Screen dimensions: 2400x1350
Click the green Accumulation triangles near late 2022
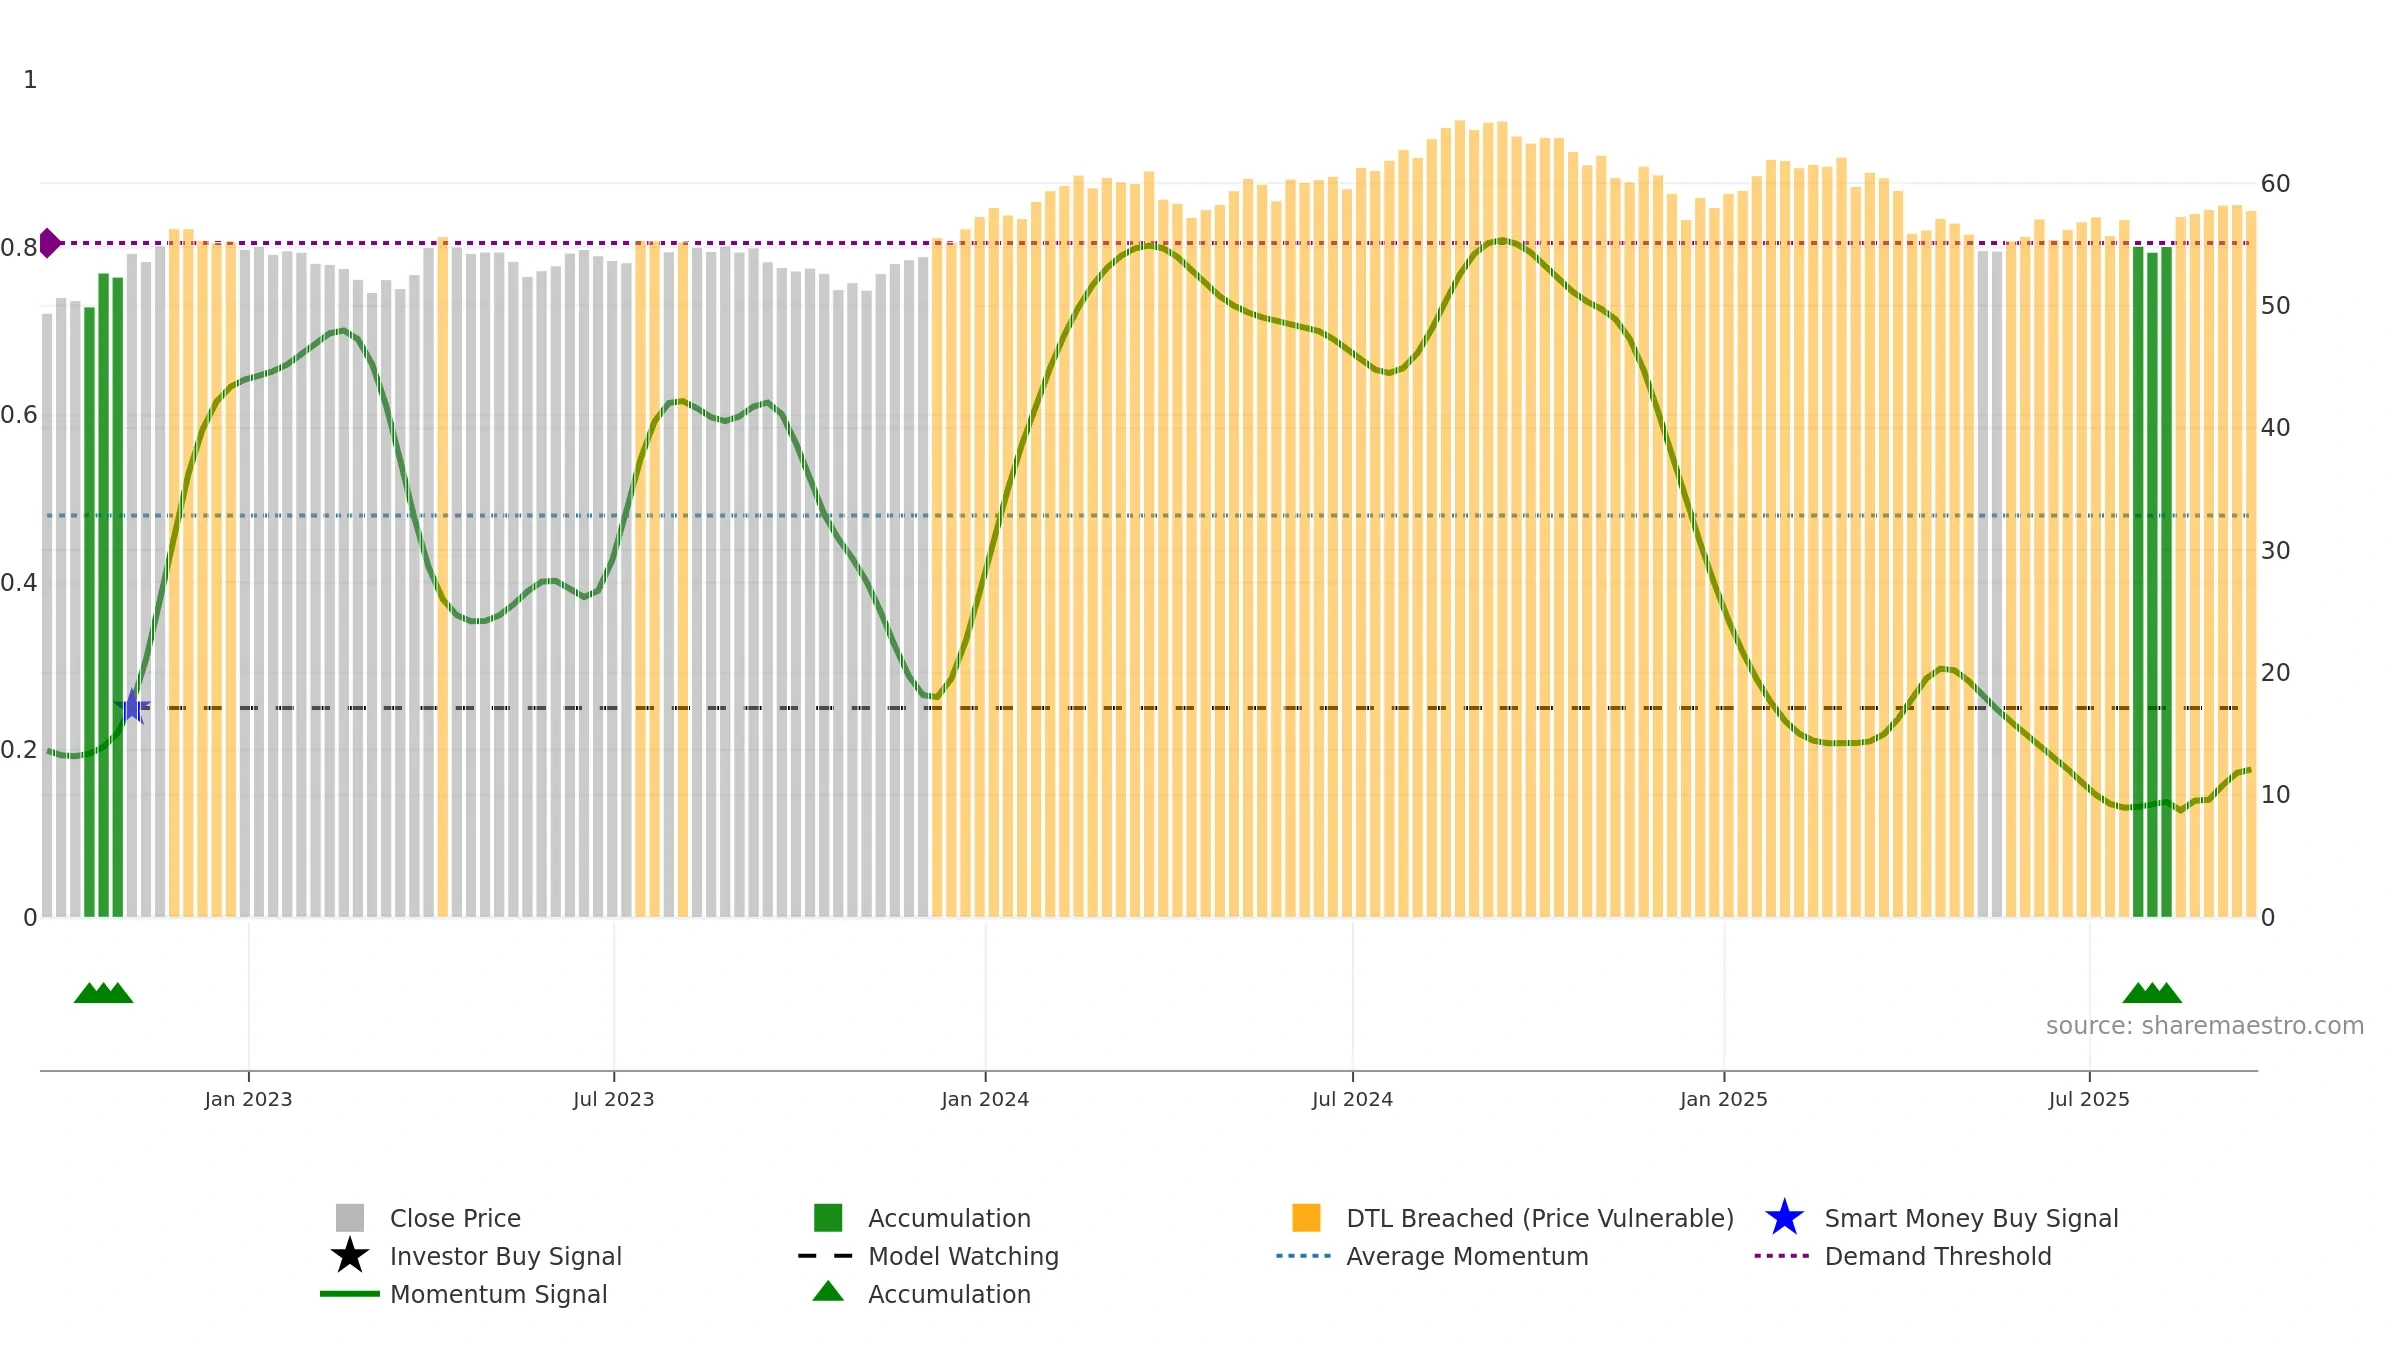[x=104, y=993]
